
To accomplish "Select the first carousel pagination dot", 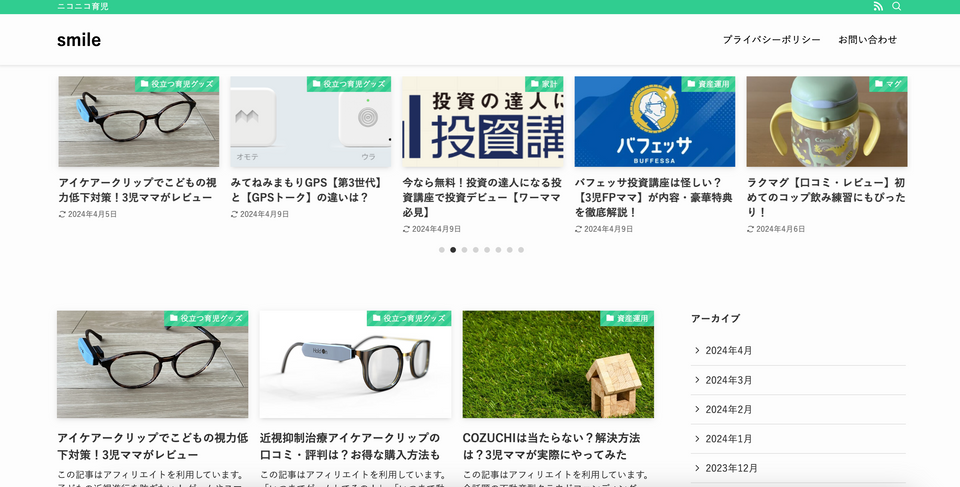I will click(442, 250).
